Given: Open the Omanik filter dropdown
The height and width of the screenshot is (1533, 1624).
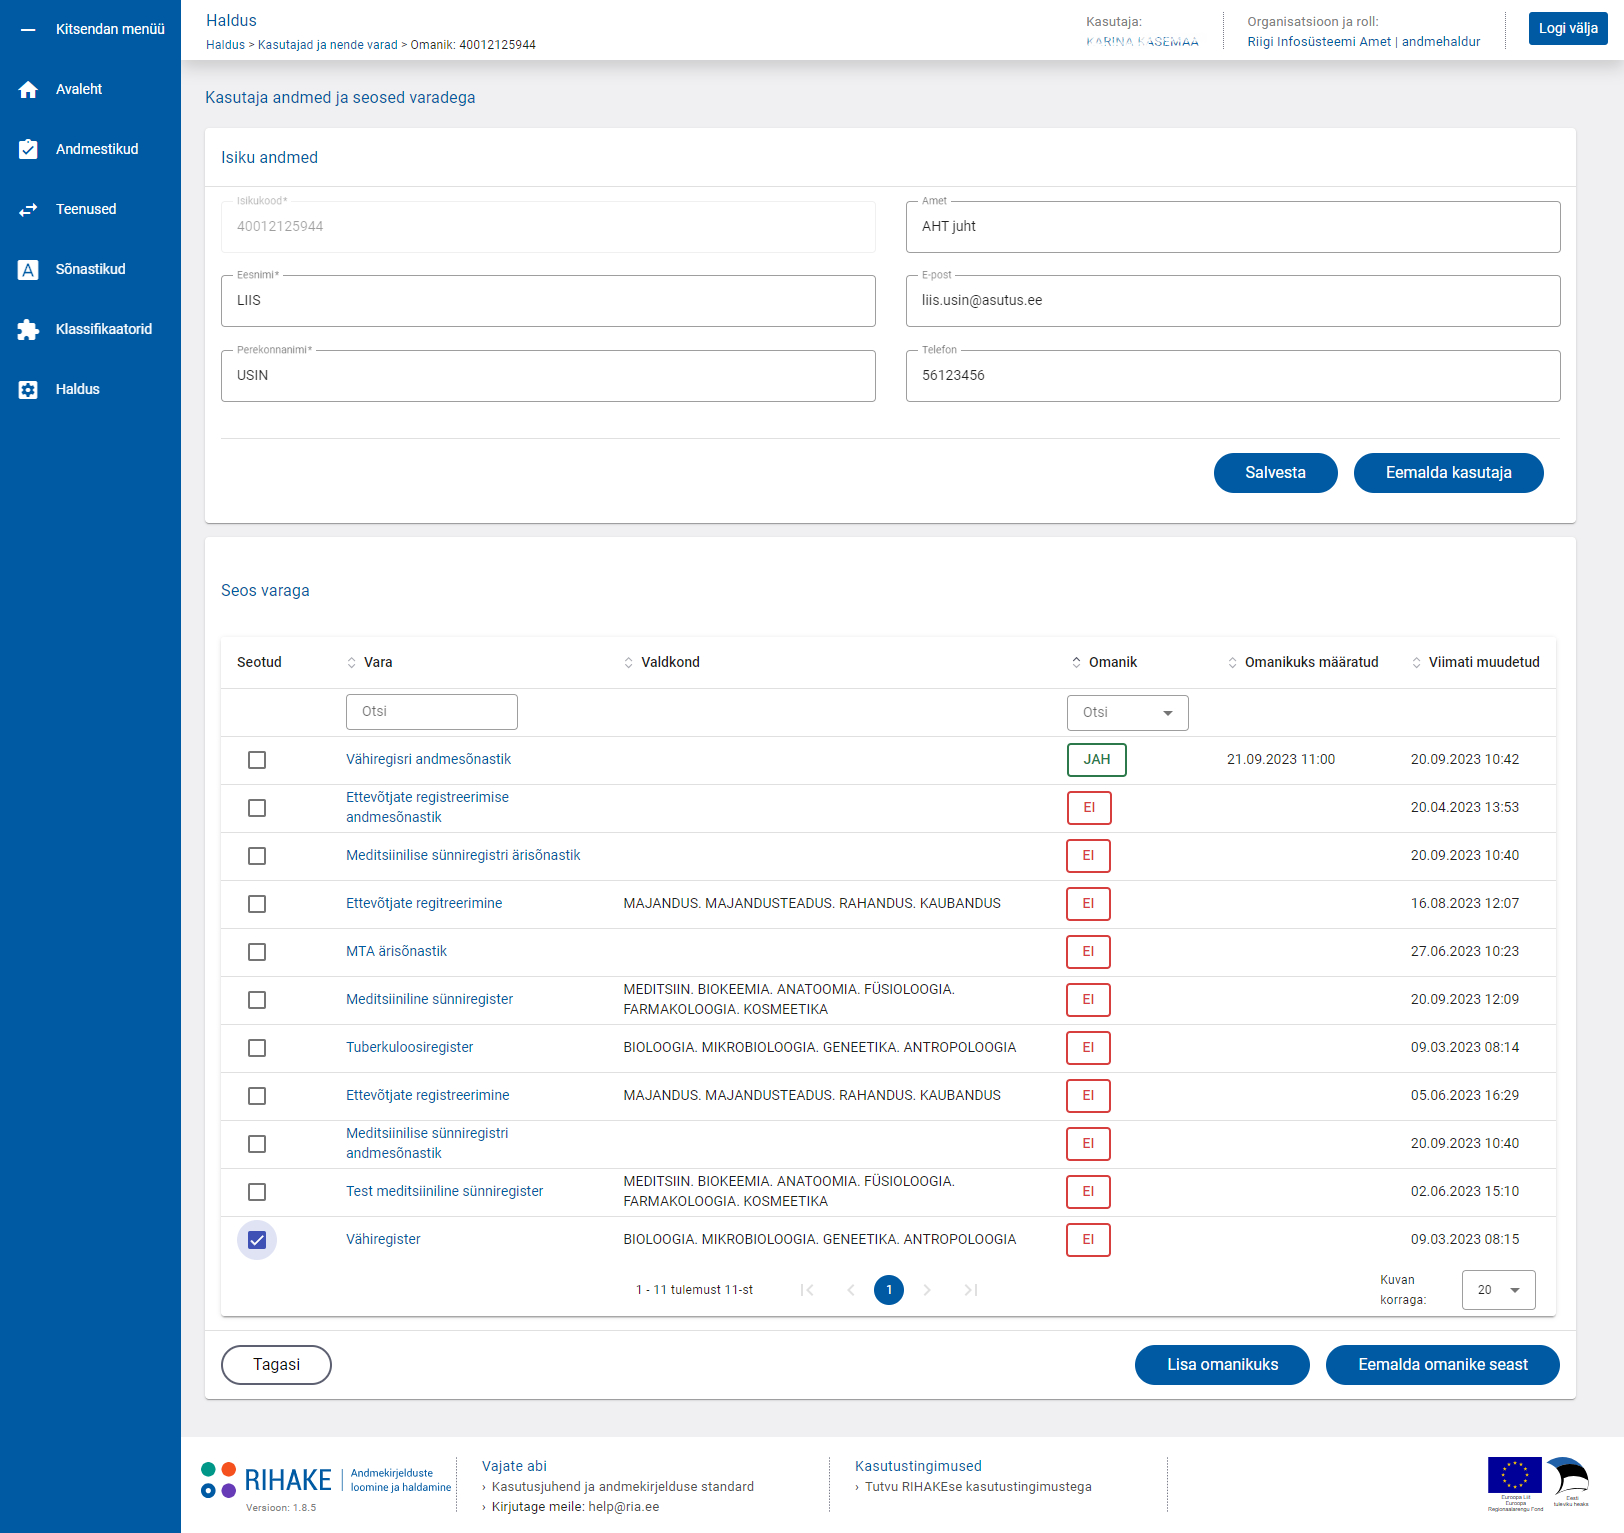Looking at the screenshot, I should tap(1127, 713).
